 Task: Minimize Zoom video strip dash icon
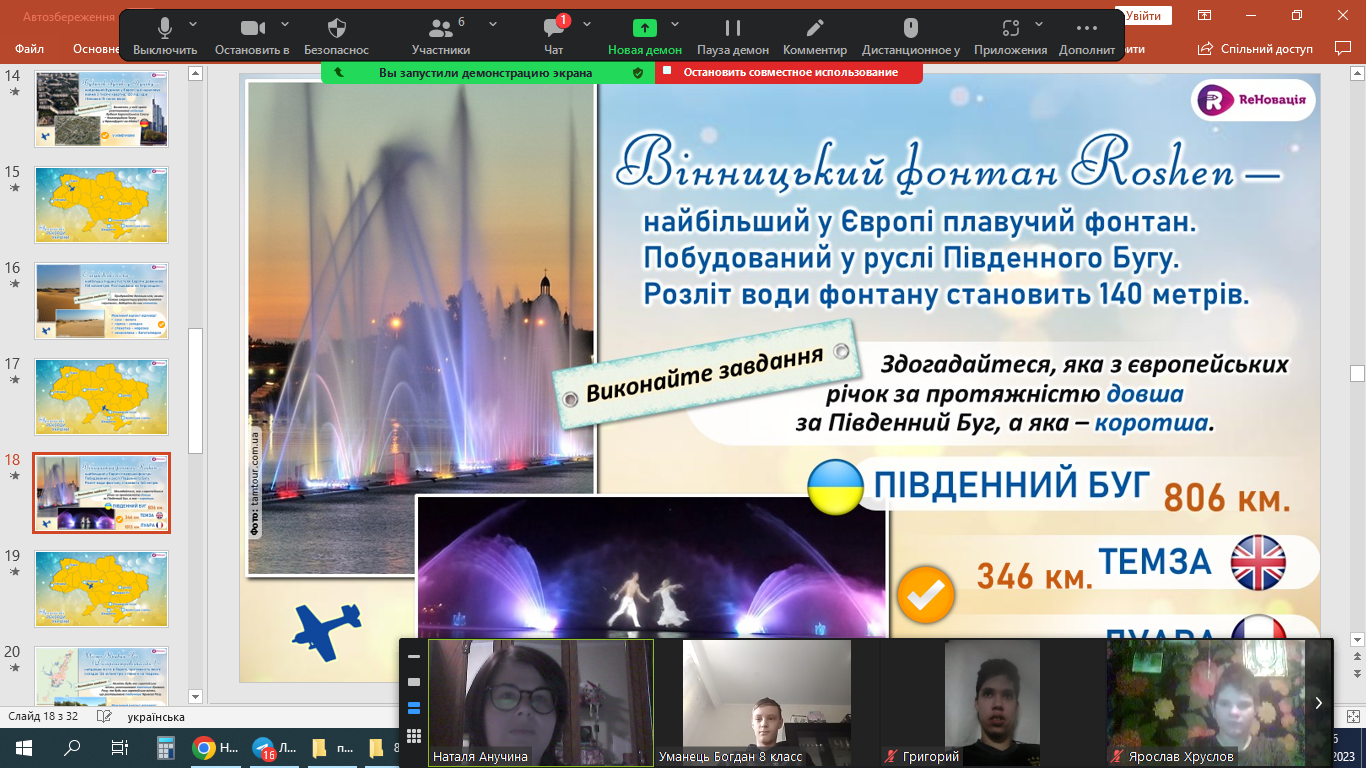[414, 657]
